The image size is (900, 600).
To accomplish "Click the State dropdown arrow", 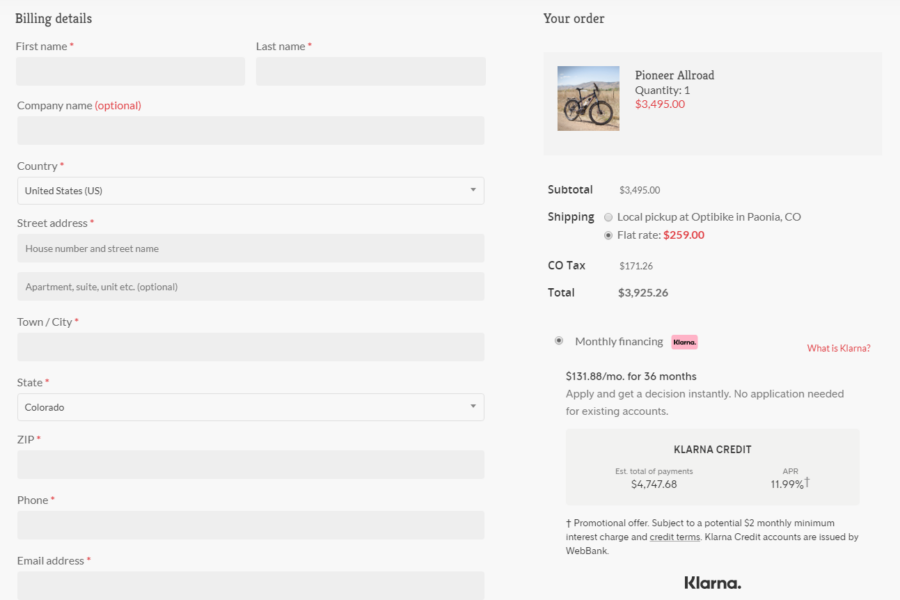I will coord(472,407).
